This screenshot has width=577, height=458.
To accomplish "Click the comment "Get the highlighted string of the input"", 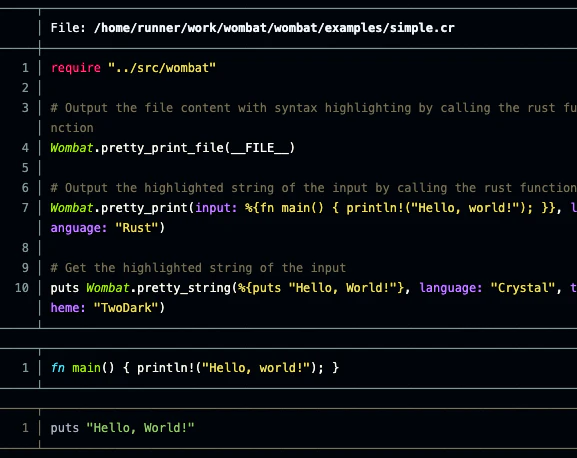I will (198, 268).
